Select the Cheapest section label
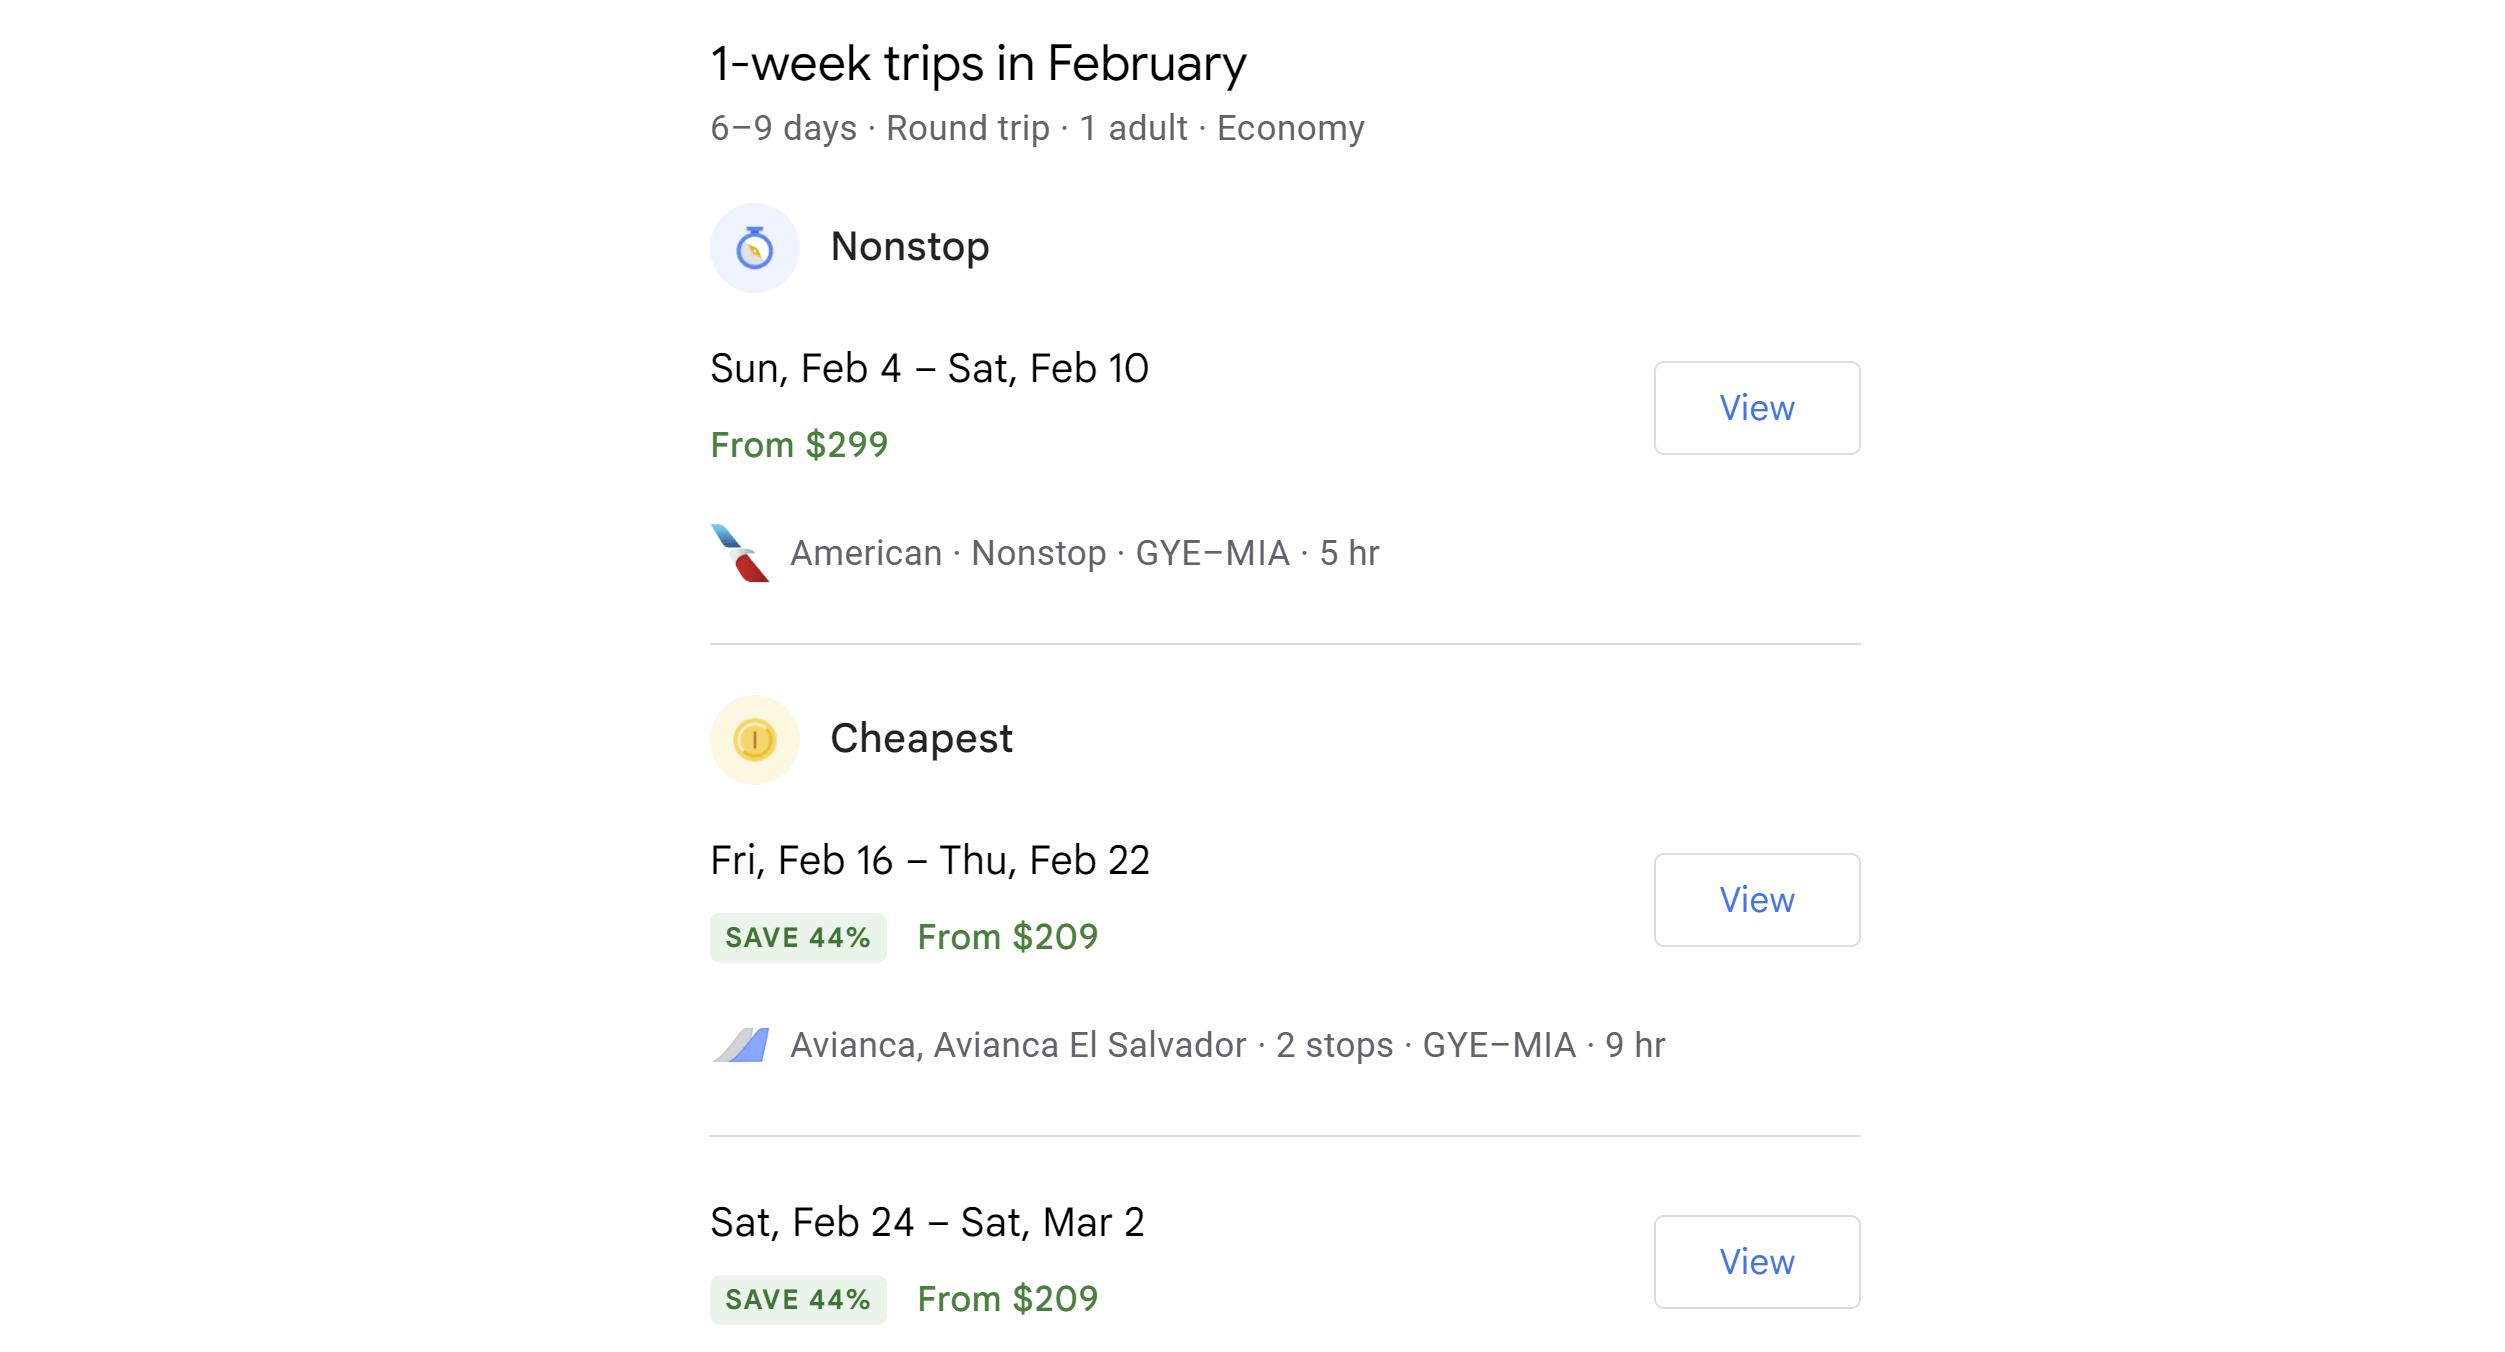Image resolution: width=2505 pixels, height=1352 pixels. pos(921,739)
